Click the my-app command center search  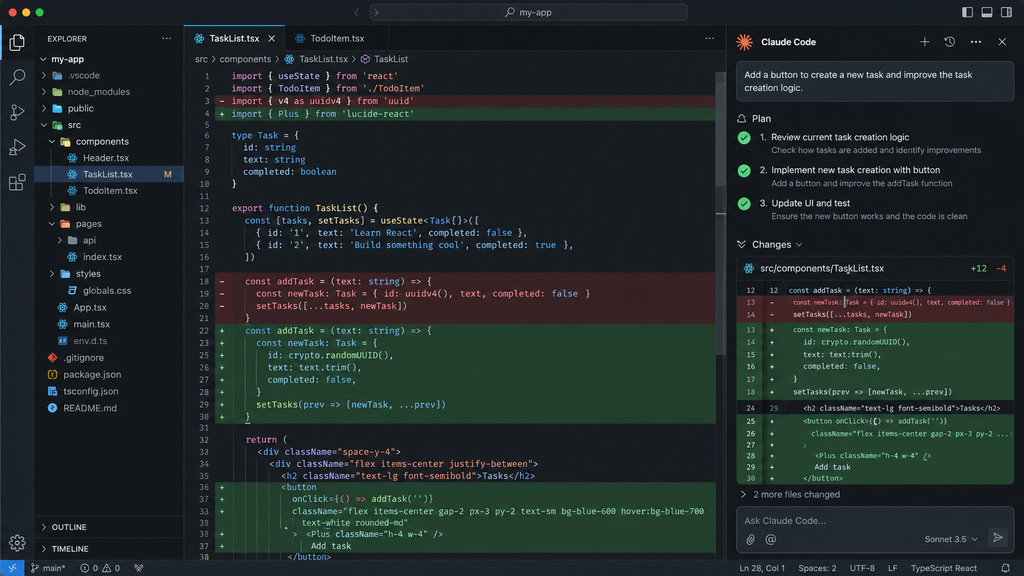528,12
